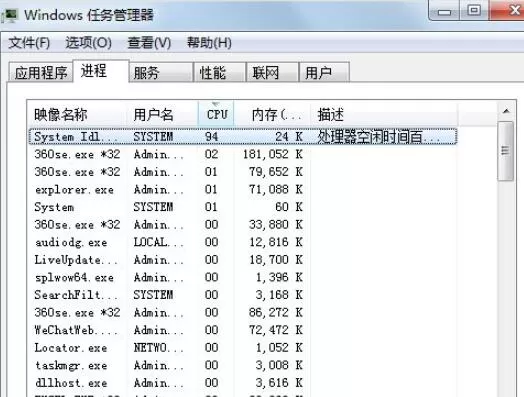The width and height of the screenshot is (524, 397).
Task: Click the memory value 3,616 K
Action: pos(279,383)
